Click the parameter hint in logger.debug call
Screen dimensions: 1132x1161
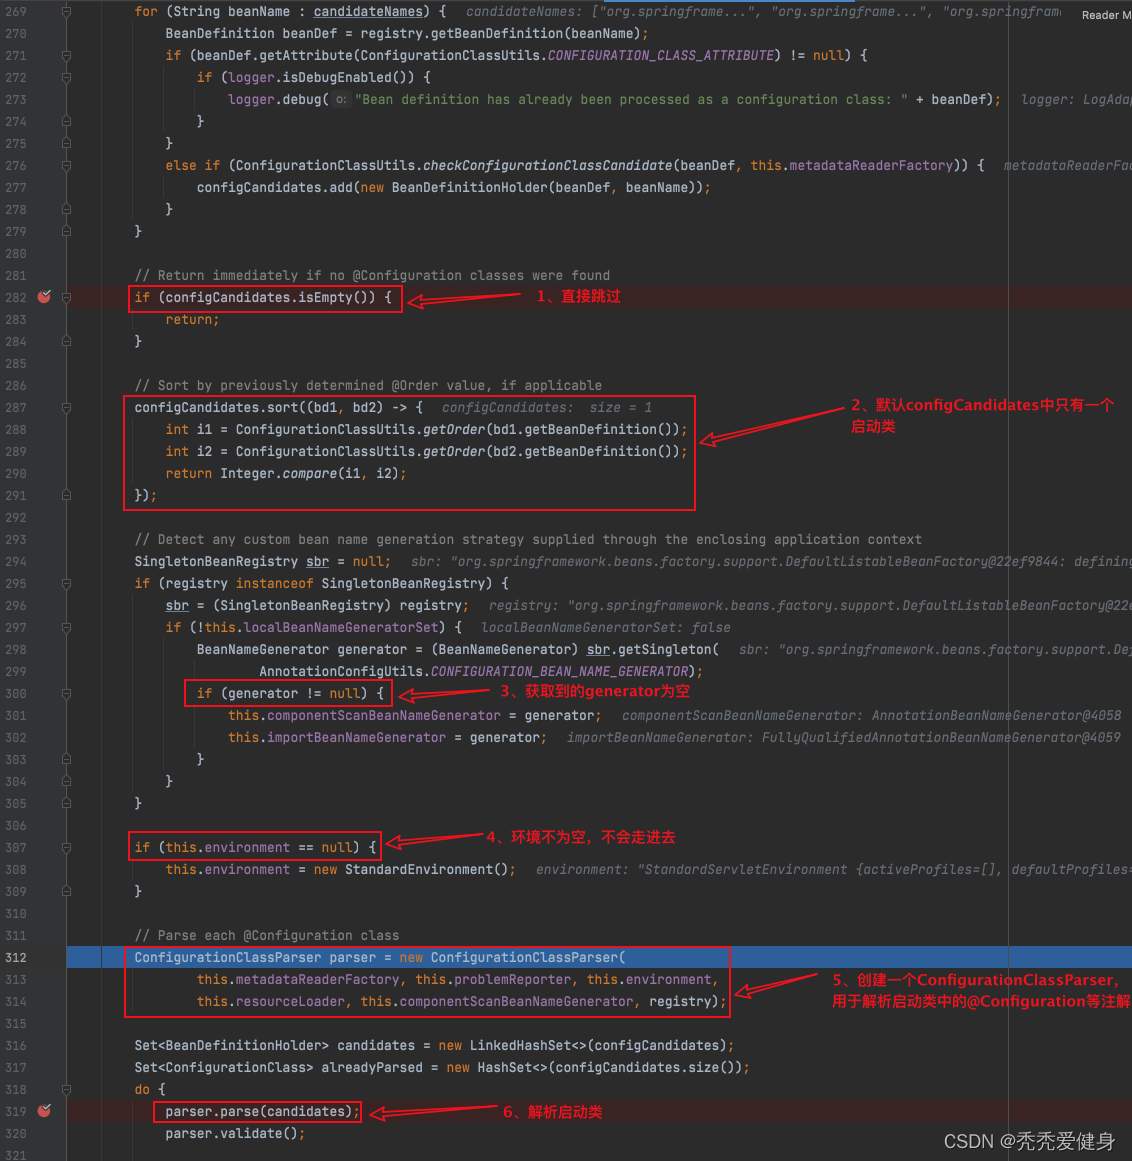click(342, 100)
